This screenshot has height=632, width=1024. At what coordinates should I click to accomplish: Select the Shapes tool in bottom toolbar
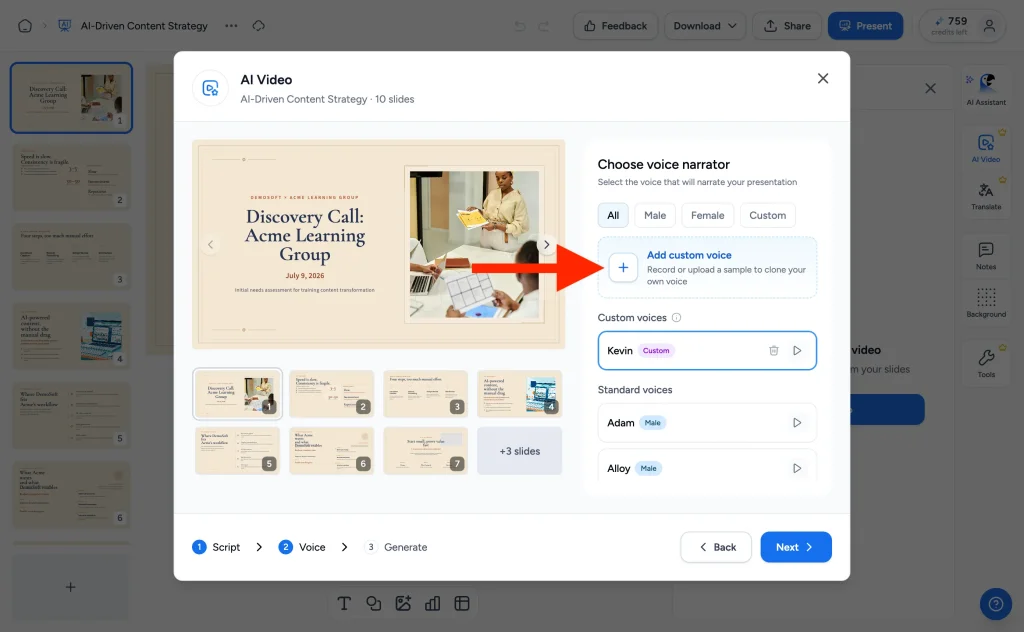(x=374, y=603)
